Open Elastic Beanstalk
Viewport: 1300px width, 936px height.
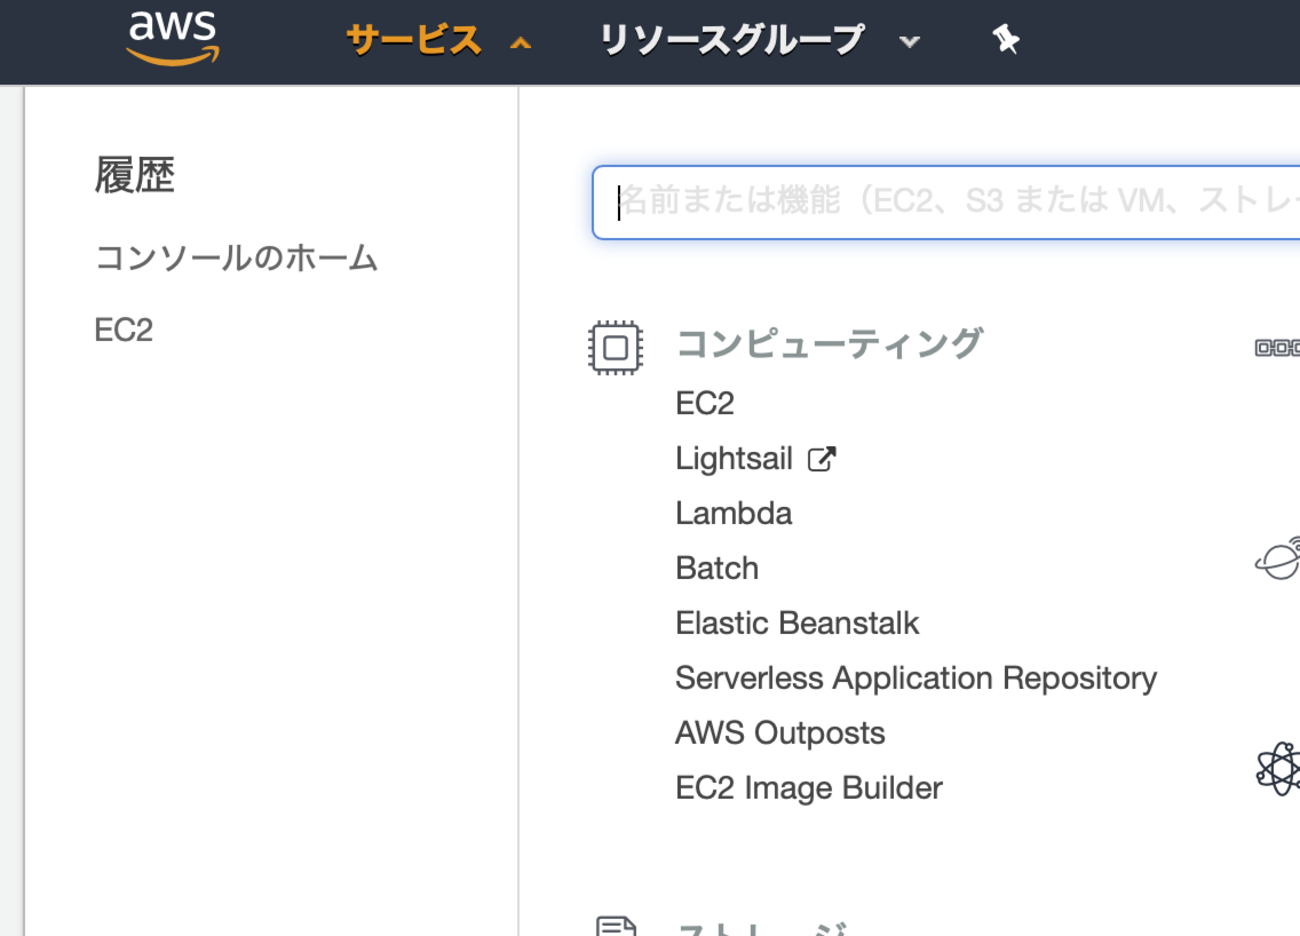[x=797, y=623]
